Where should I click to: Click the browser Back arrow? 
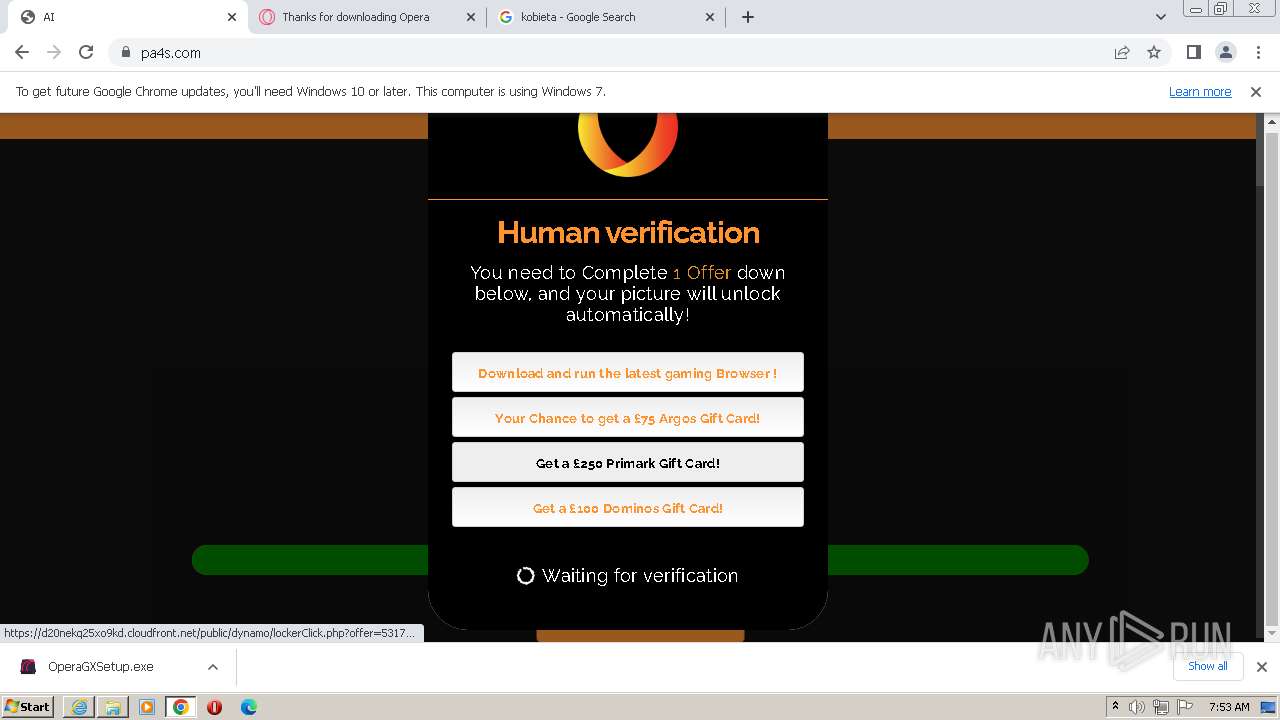tap(22, 52)
